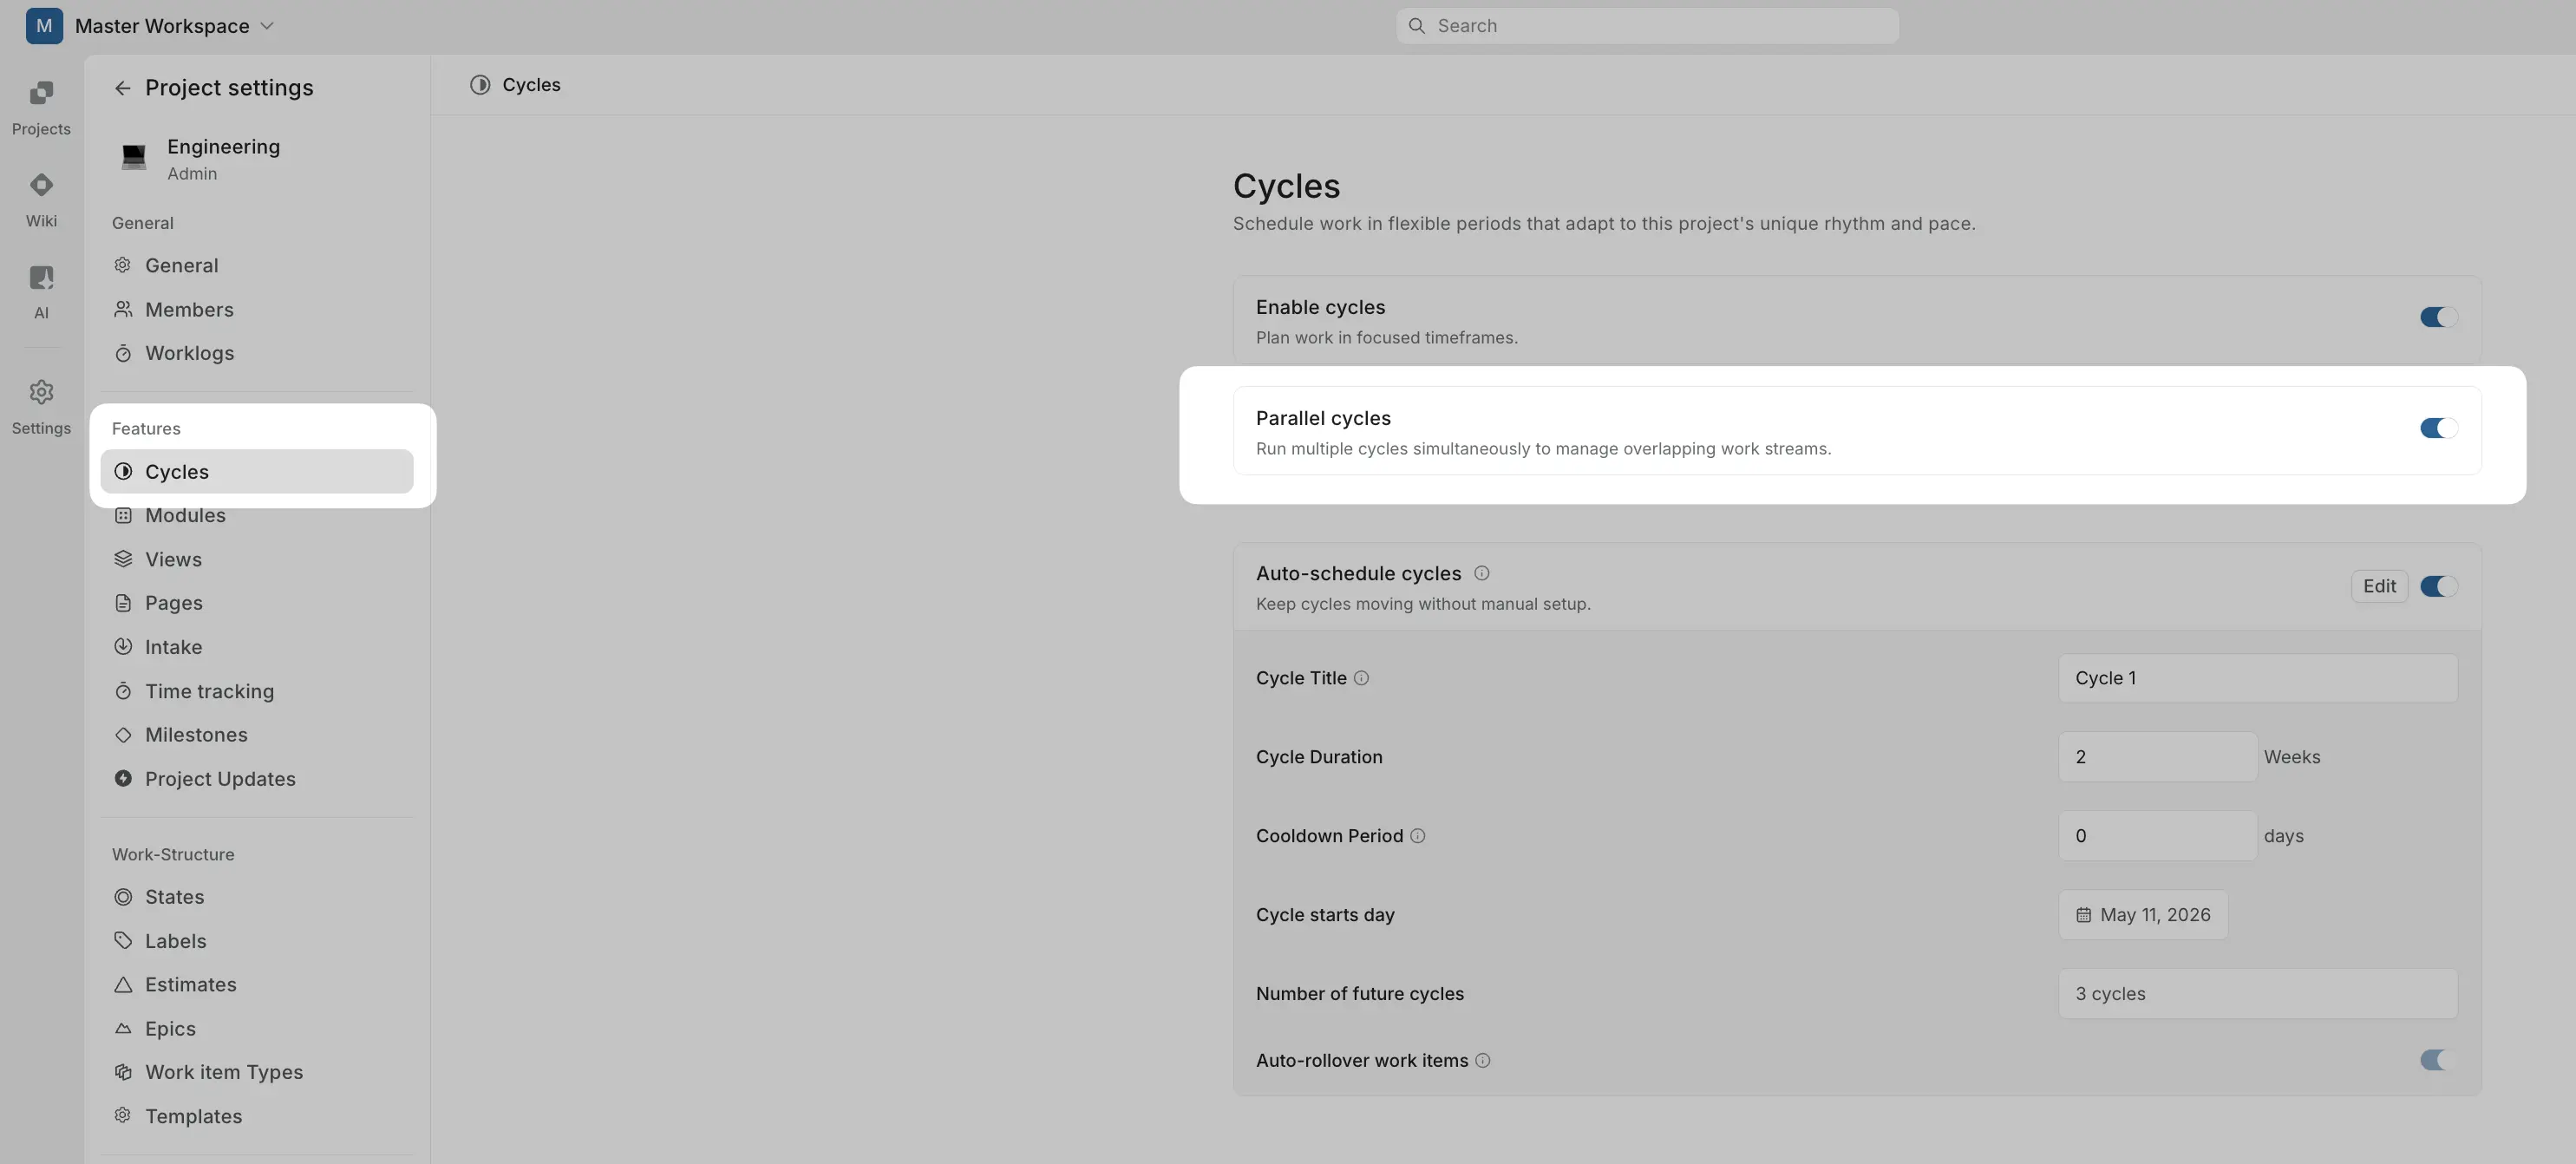Click the Cycle Duration input field

tap(2156, 757)
